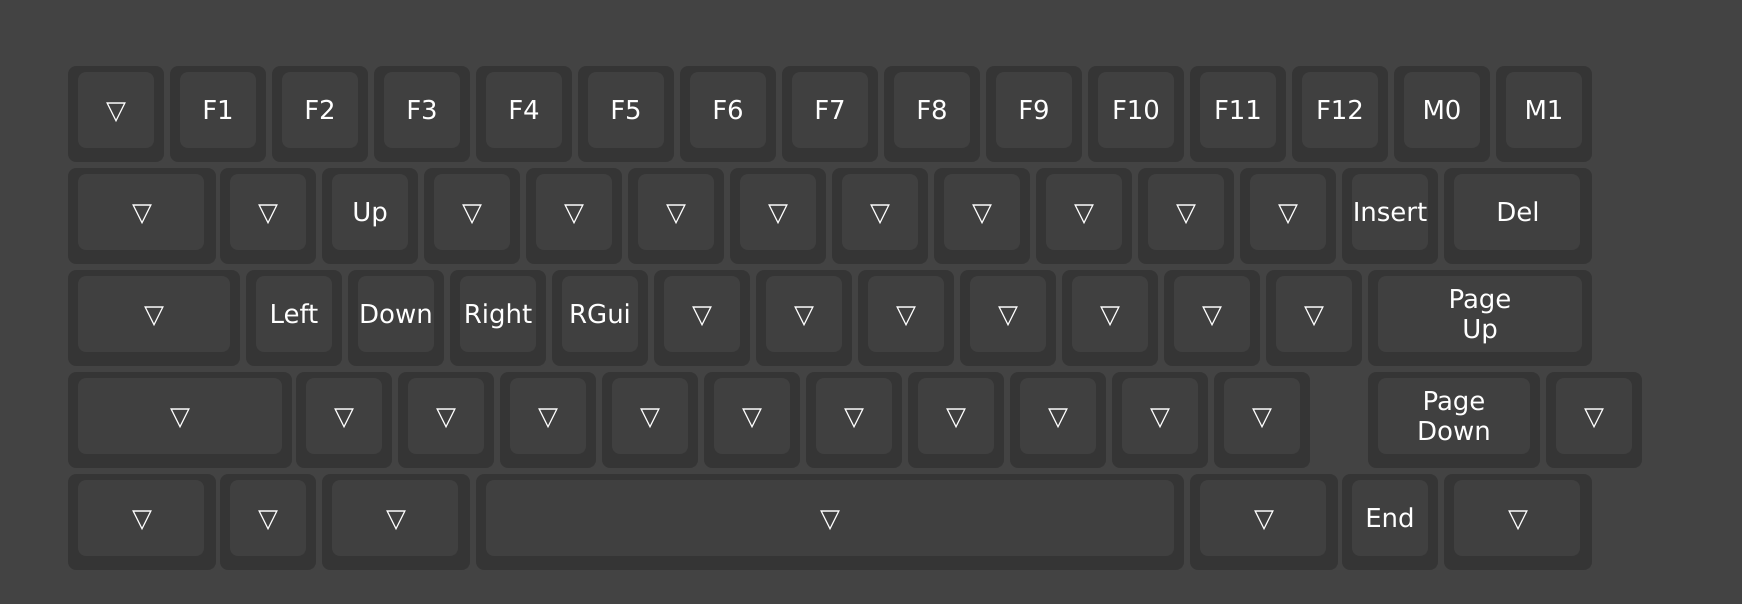Screen dimensions: 1742x604
Task: Select the Page Down key
Action: [x=1454, y=417]
